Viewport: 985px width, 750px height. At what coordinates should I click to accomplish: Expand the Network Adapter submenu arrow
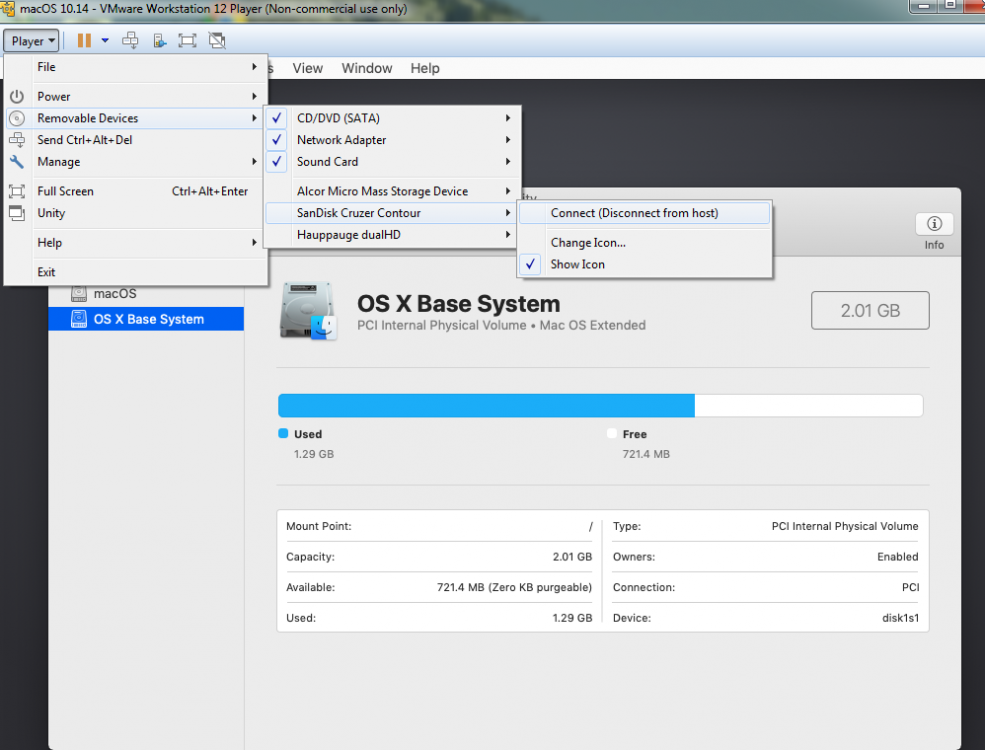(508, 140)
